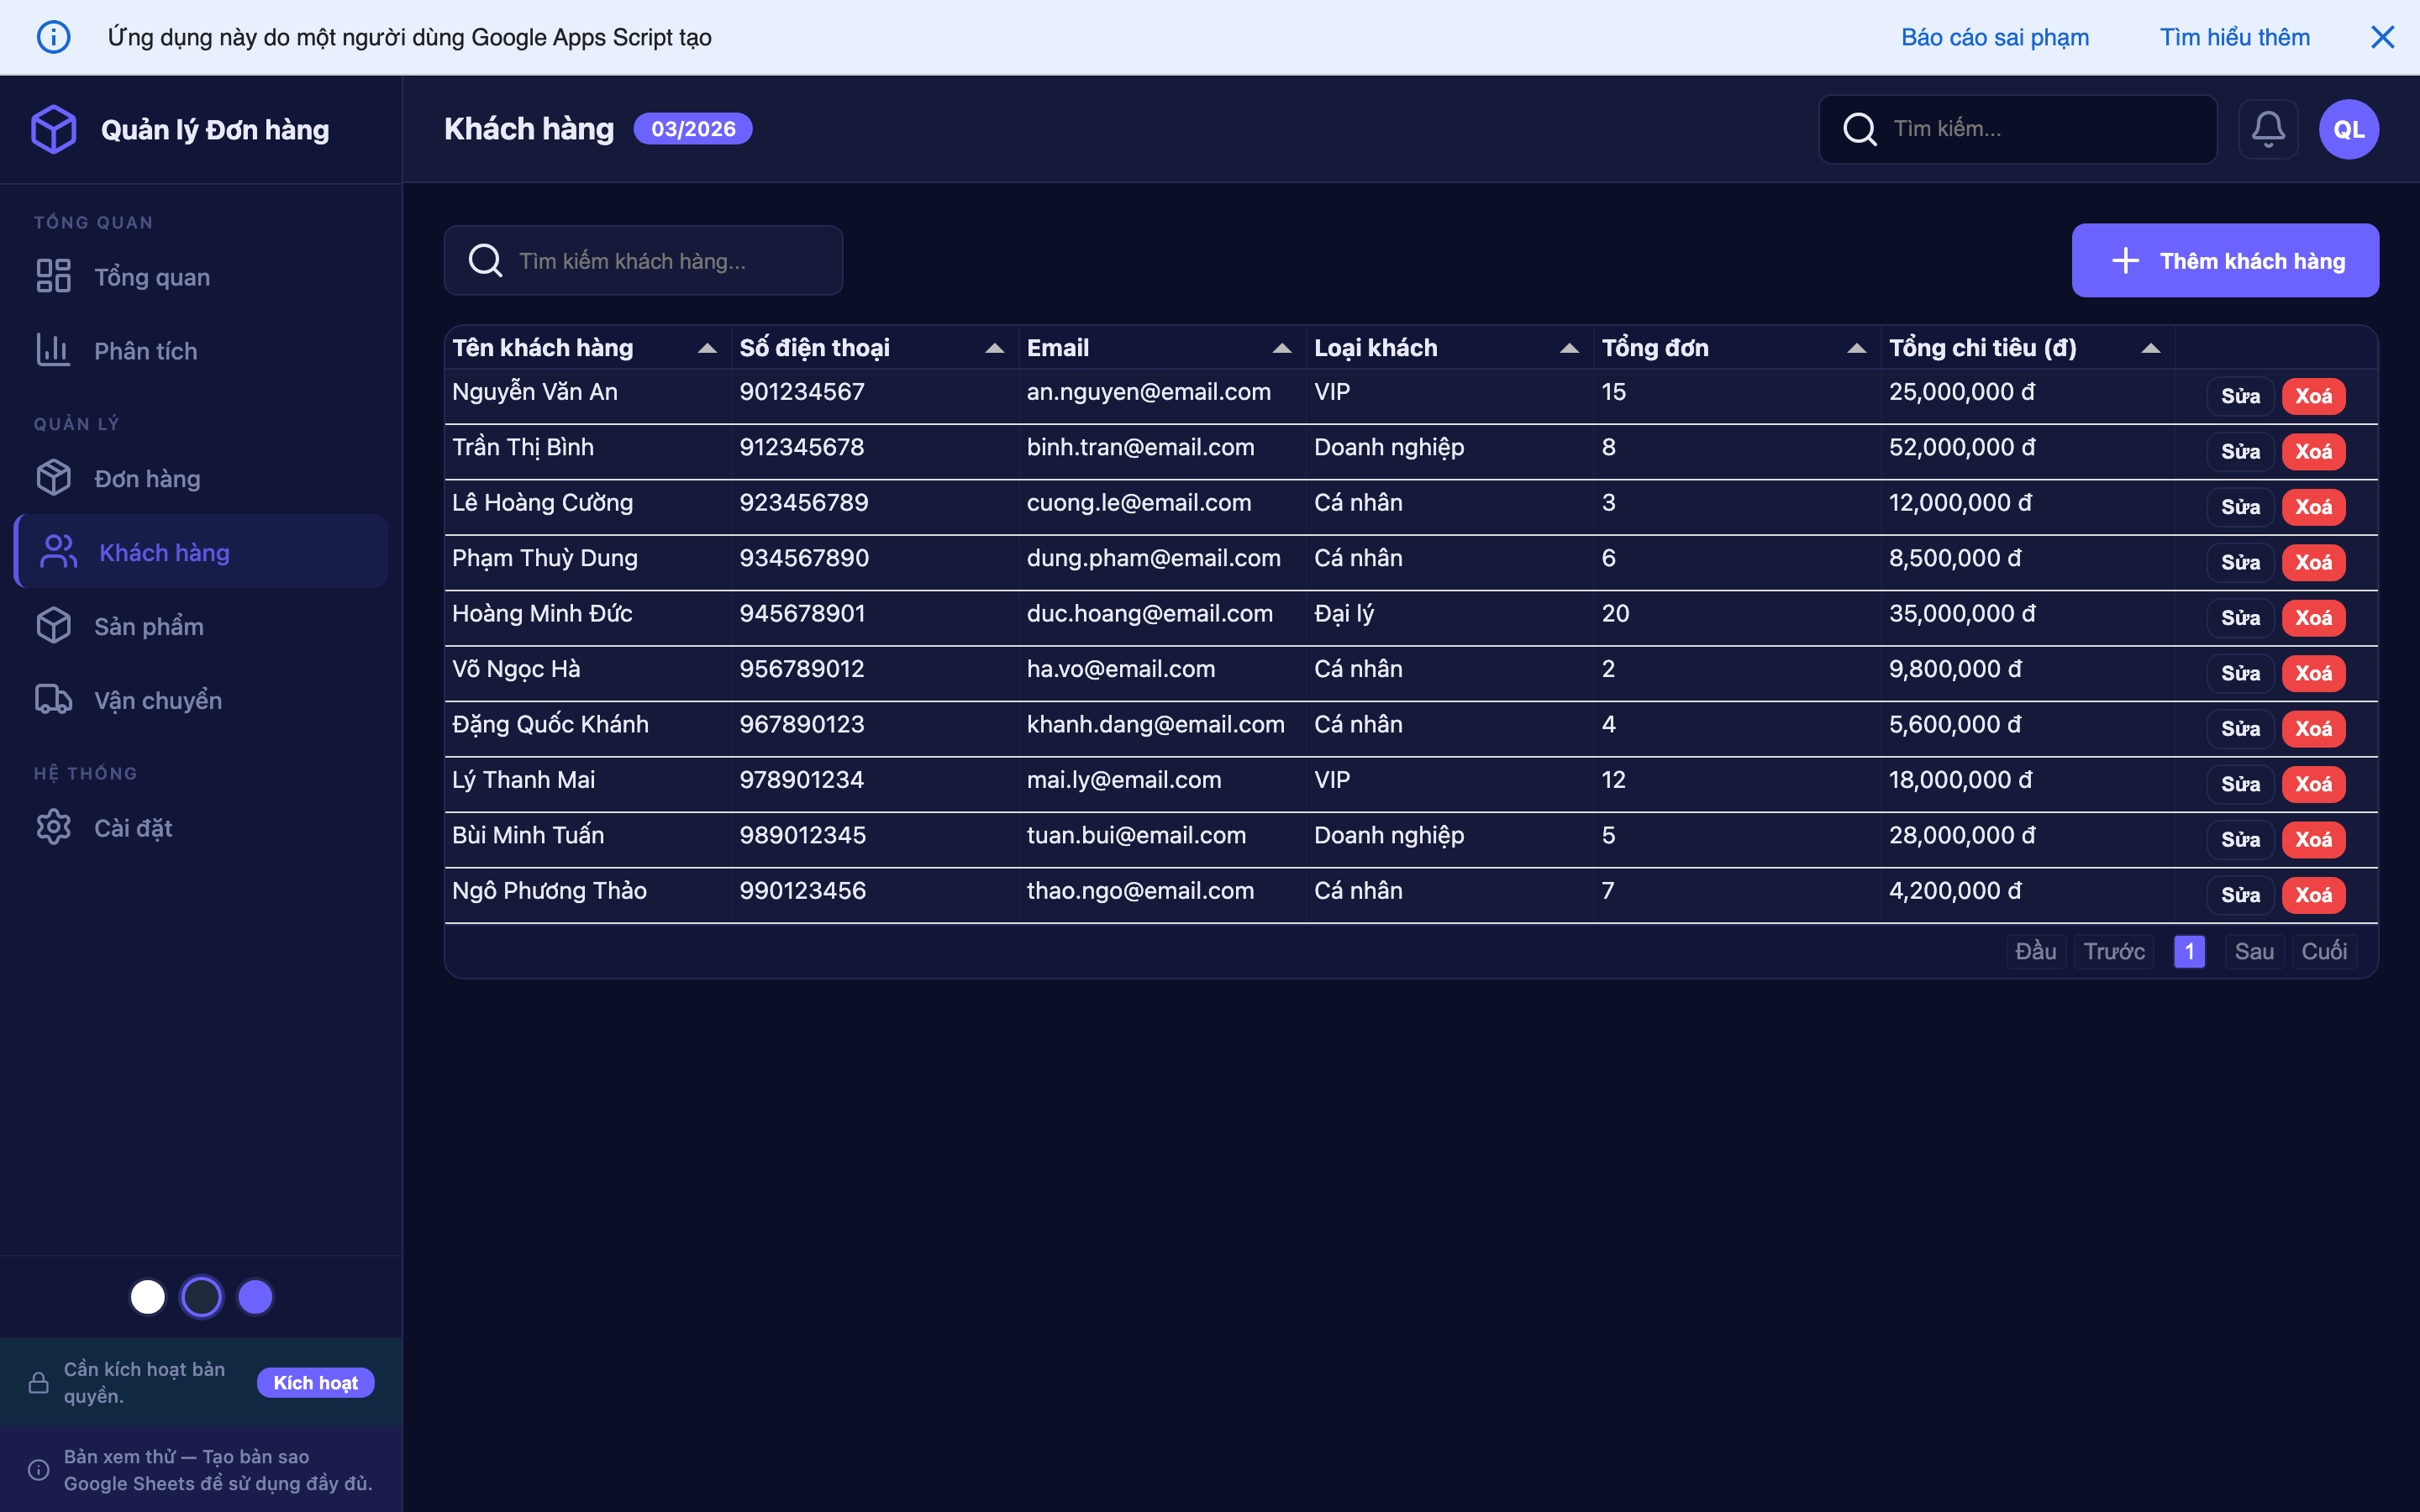Image resolution: width=2420 pixels, height=1512 pixels.
Task: Toggle sort on Tổng chi tiêu column
Action: click(2152, 347)
